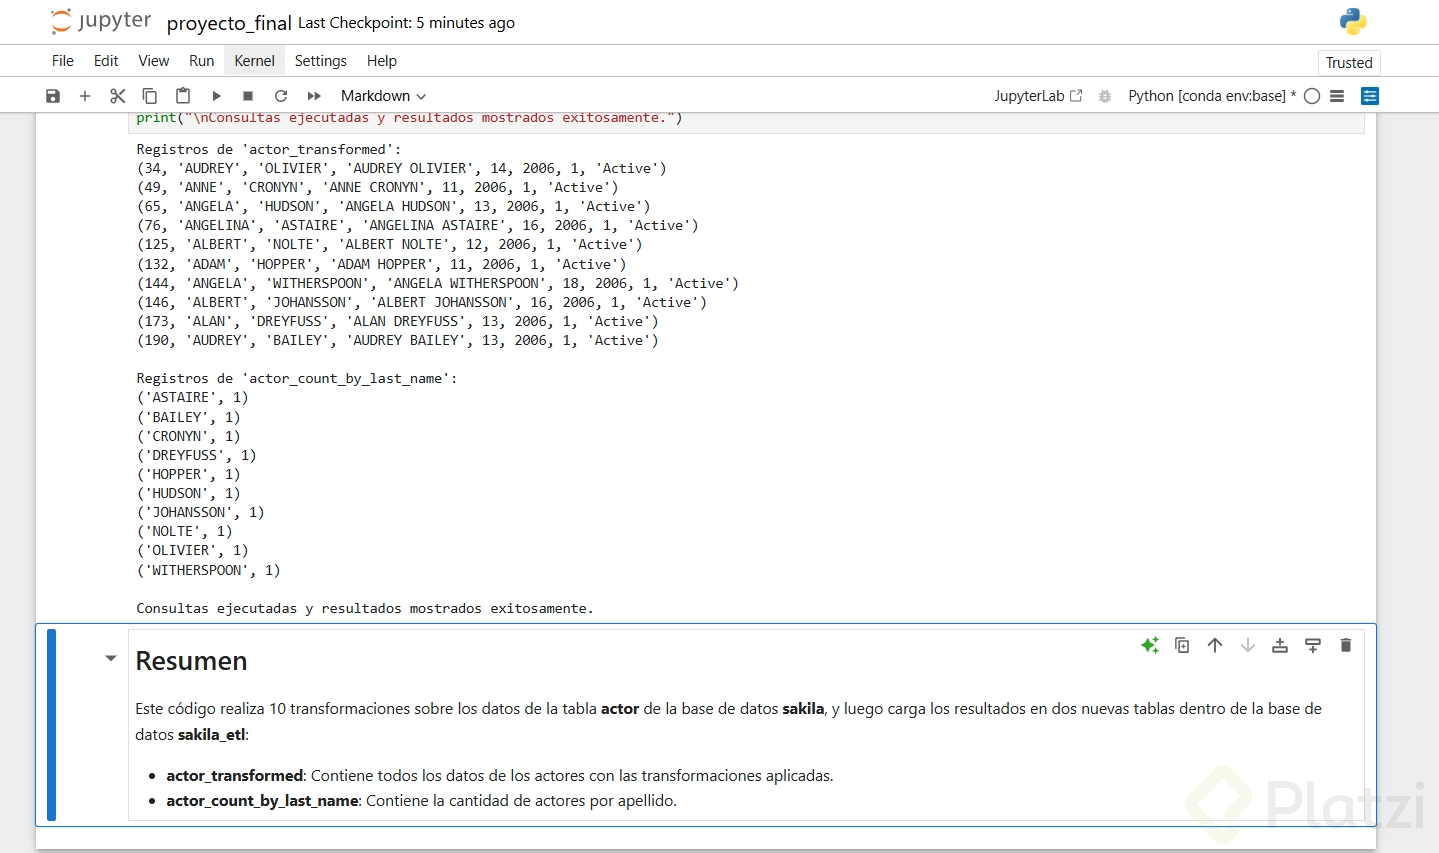Screen dimensions: 1439x853
Task: Click the count row ('DREYFUSS', 1)
Action: tap(197, 456)
